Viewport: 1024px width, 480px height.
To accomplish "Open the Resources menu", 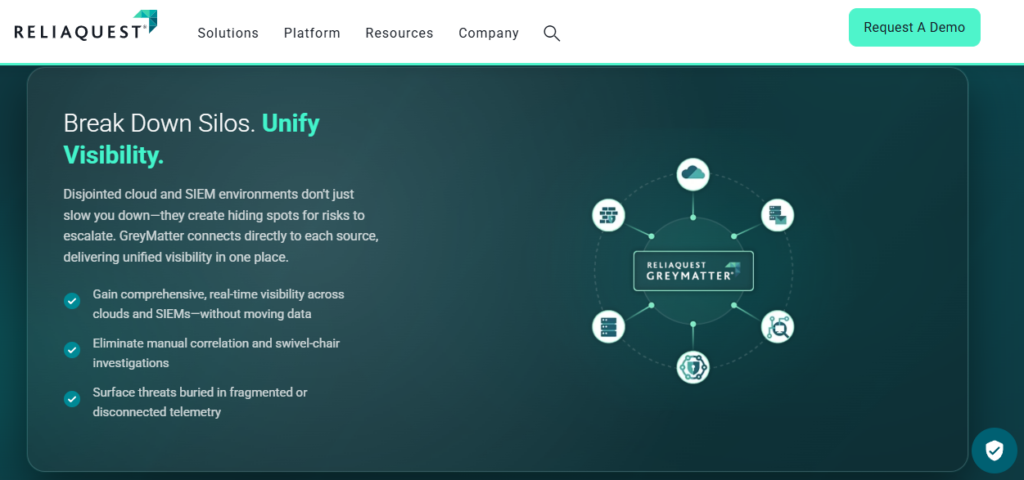I will tap(399, 33).
